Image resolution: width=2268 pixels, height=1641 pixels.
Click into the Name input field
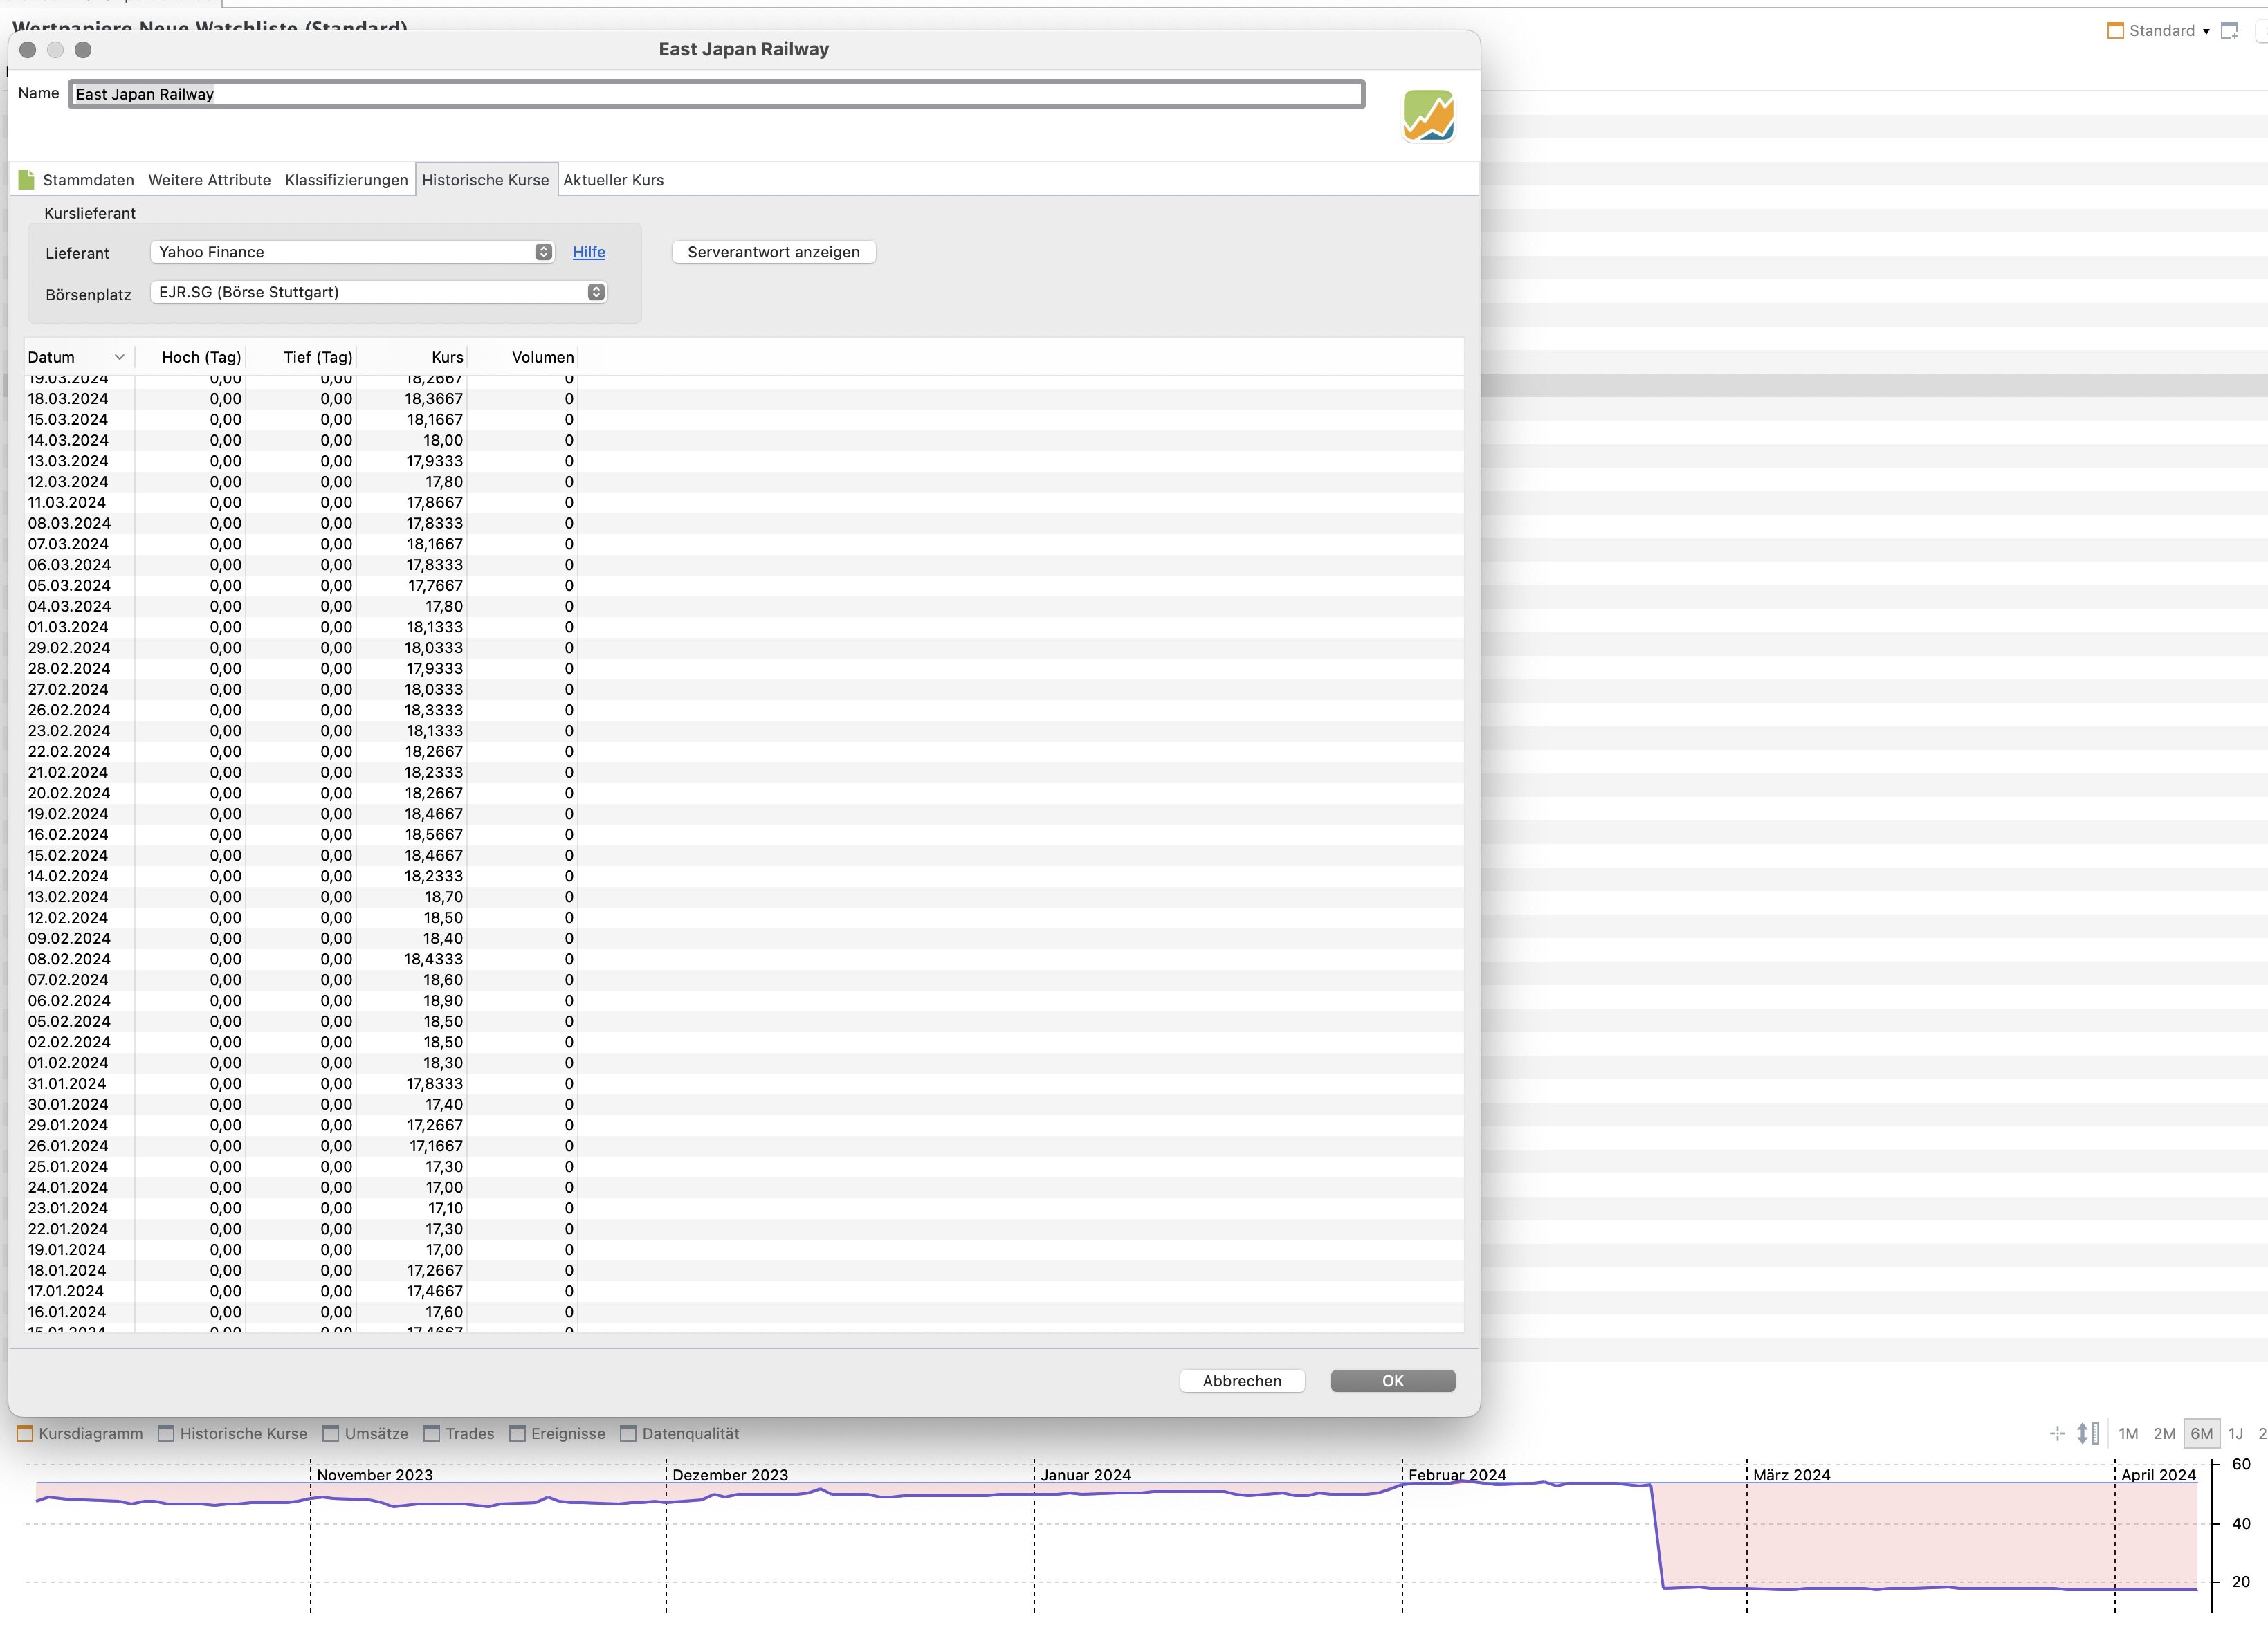pyautogui.click(x=716, y=94)
